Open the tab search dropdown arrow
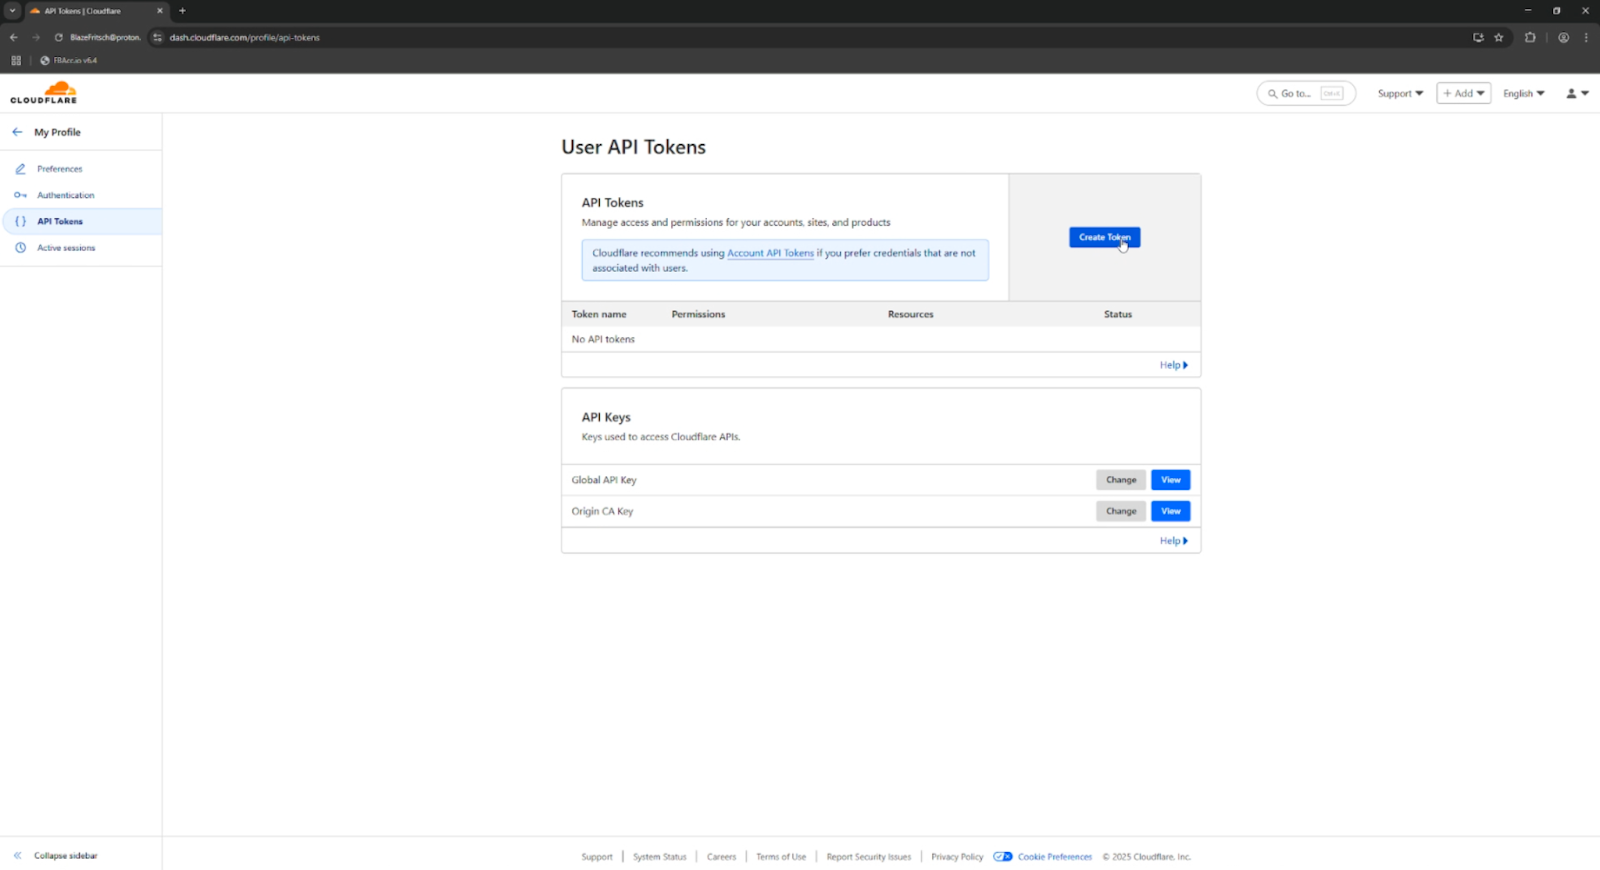The height and width of the screenshot is (870, 1600). click(12, 11)
